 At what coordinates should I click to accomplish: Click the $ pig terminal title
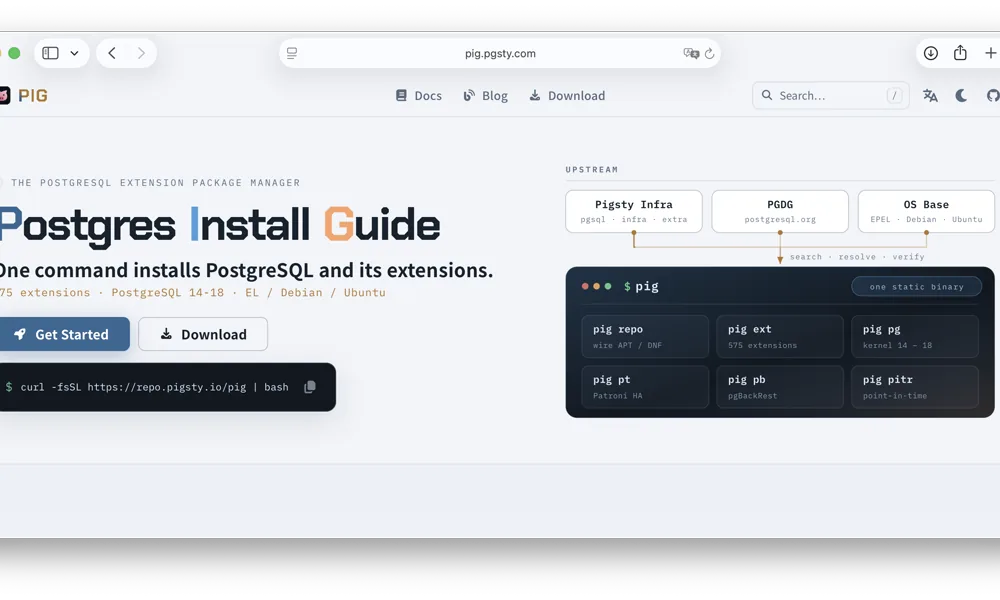coord(641,286)
